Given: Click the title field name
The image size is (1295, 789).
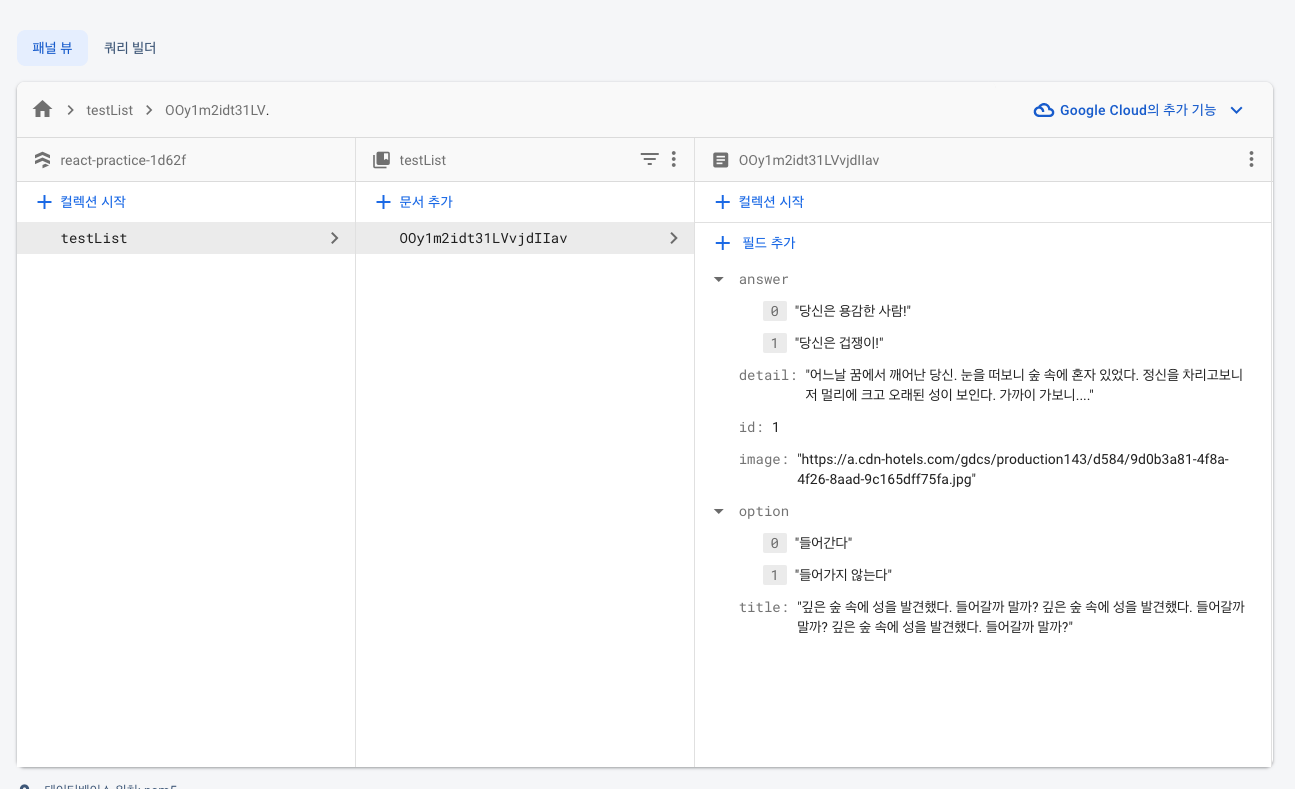Looking at the screenshot, I should (763, 607).
